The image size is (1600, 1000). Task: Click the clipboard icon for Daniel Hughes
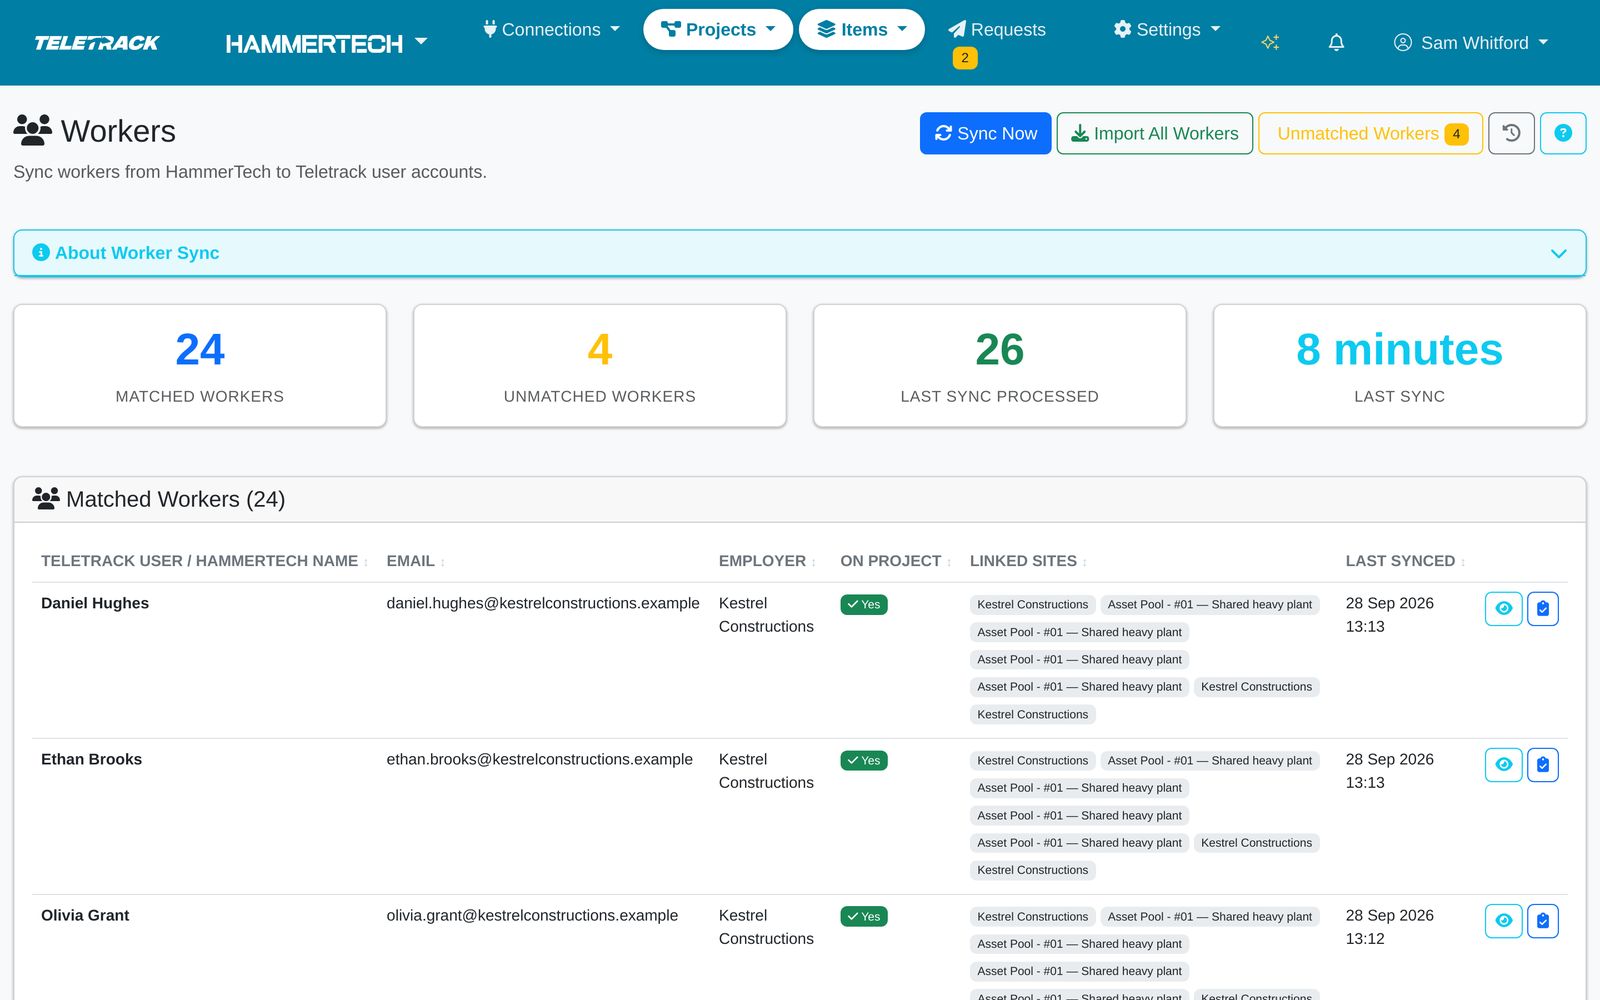[1542, 608]
